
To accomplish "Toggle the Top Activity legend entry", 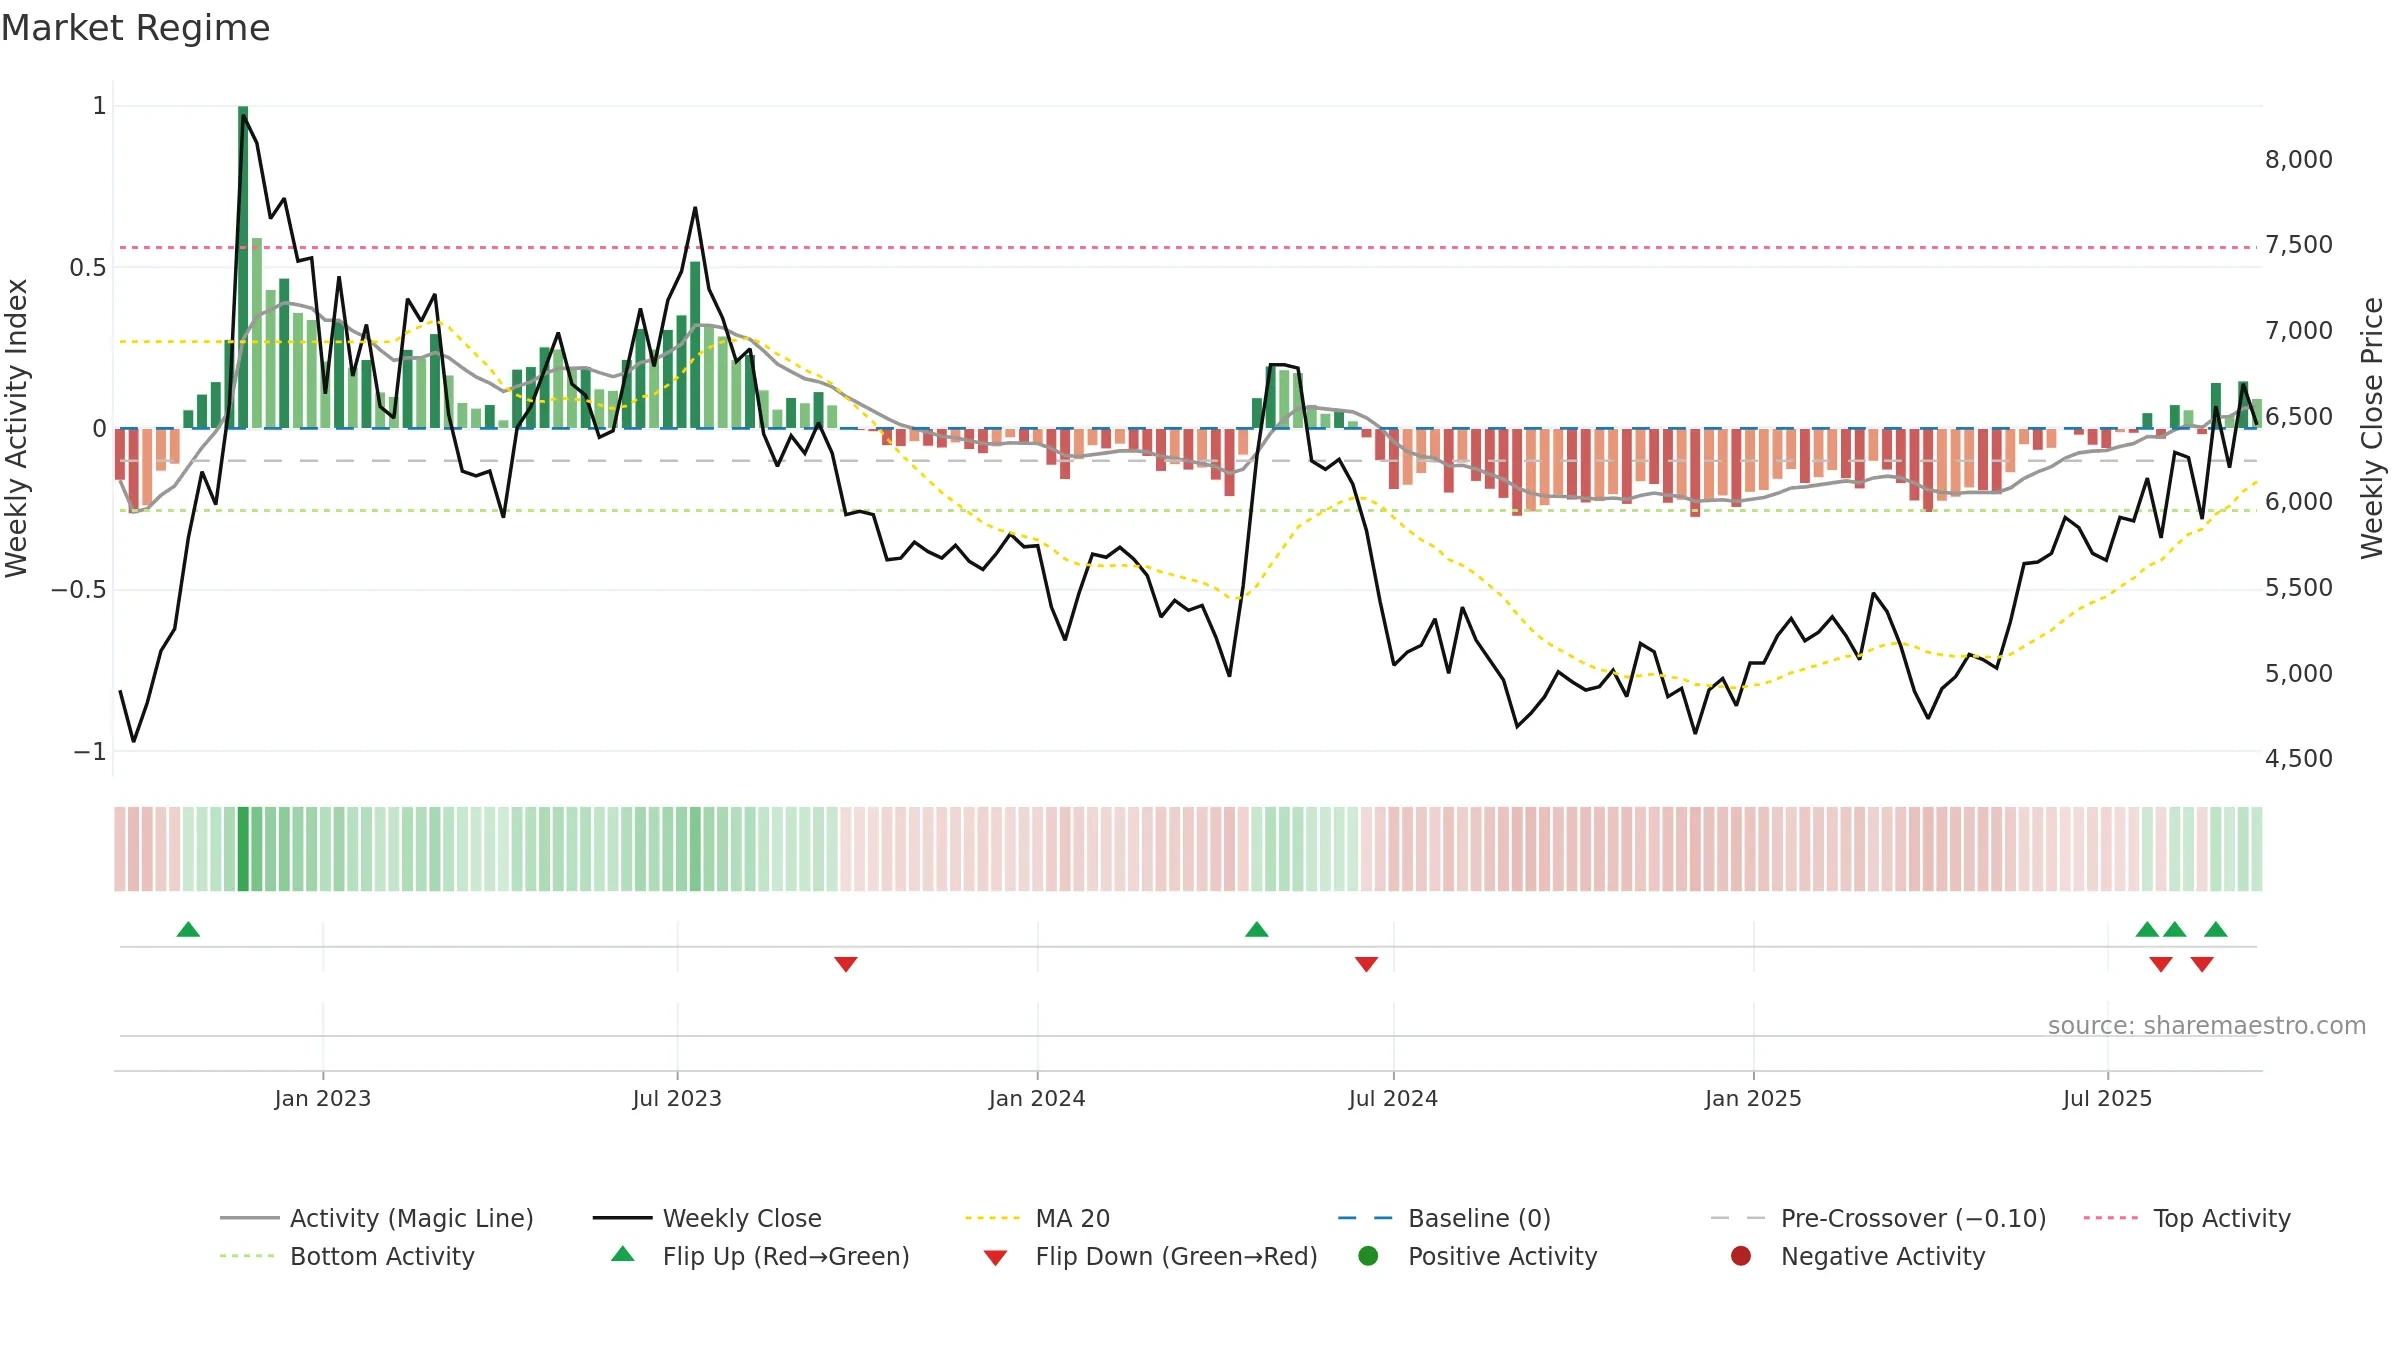I will tap(2187, 1218).
